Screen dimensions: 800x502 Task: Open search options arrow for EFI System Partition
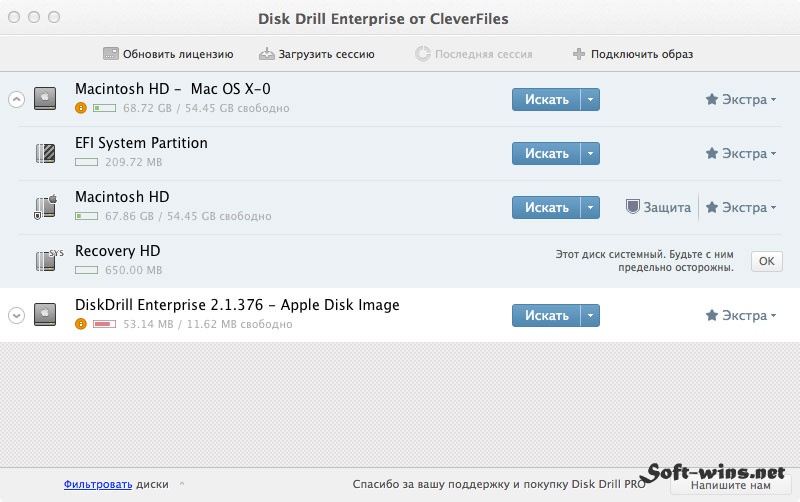(x=590, y=153)
